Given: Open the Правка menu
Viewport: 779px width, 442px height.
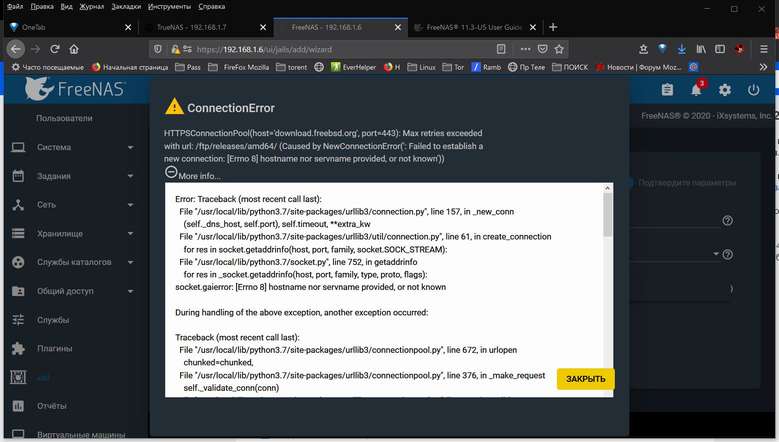Looking at the screenshot, I should (x=42, y=6).
